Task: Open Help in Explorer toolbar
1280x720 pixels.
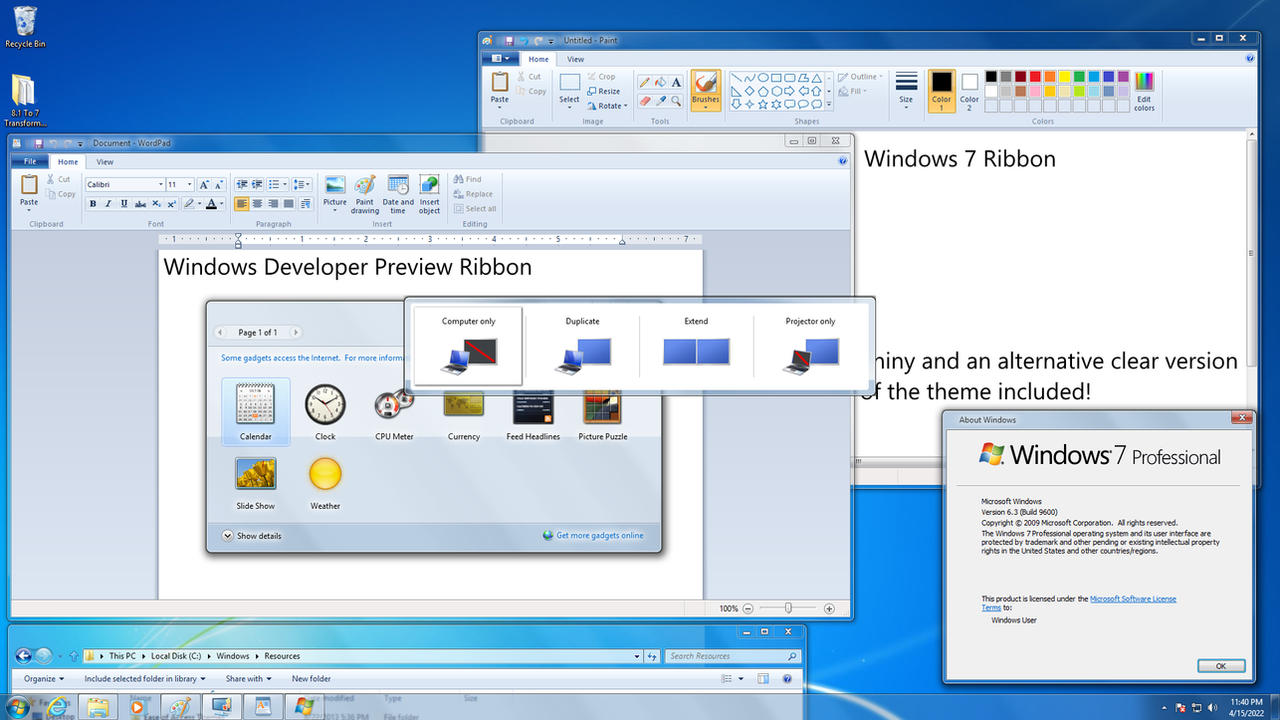Action: 787,678
